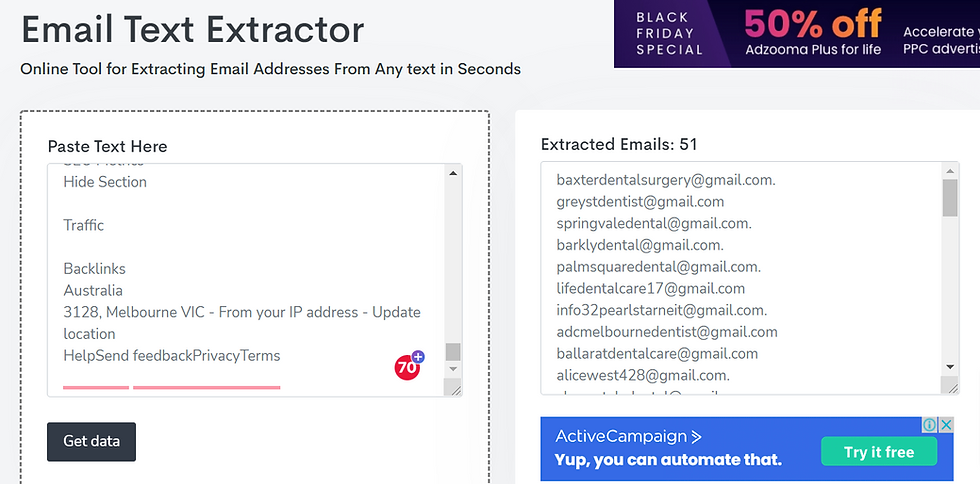The width and height of the screenshot is (980, 484).
Task: Click the HelpSend feedbackPrivacyTerms line
Action: tap(172, 356)
